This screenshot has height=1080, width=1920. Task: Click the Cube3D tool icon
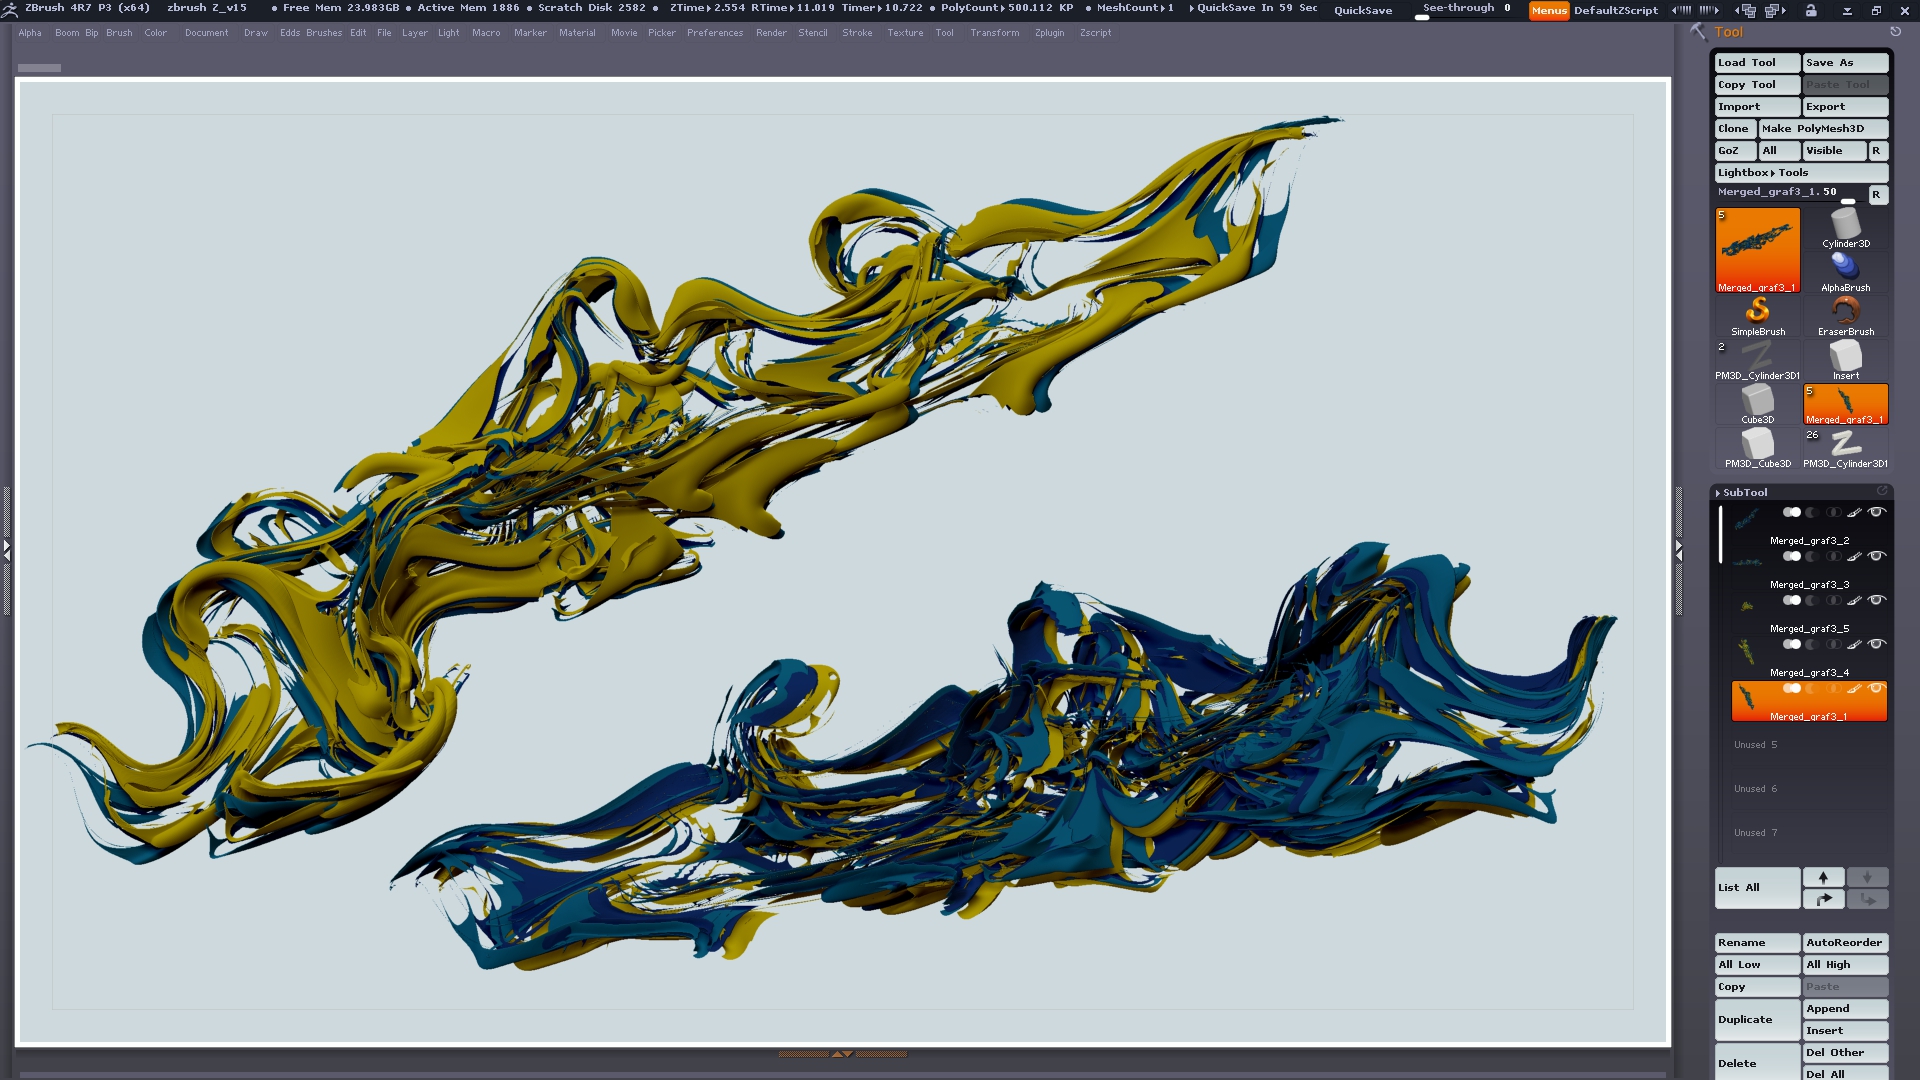click(1757, 400)
